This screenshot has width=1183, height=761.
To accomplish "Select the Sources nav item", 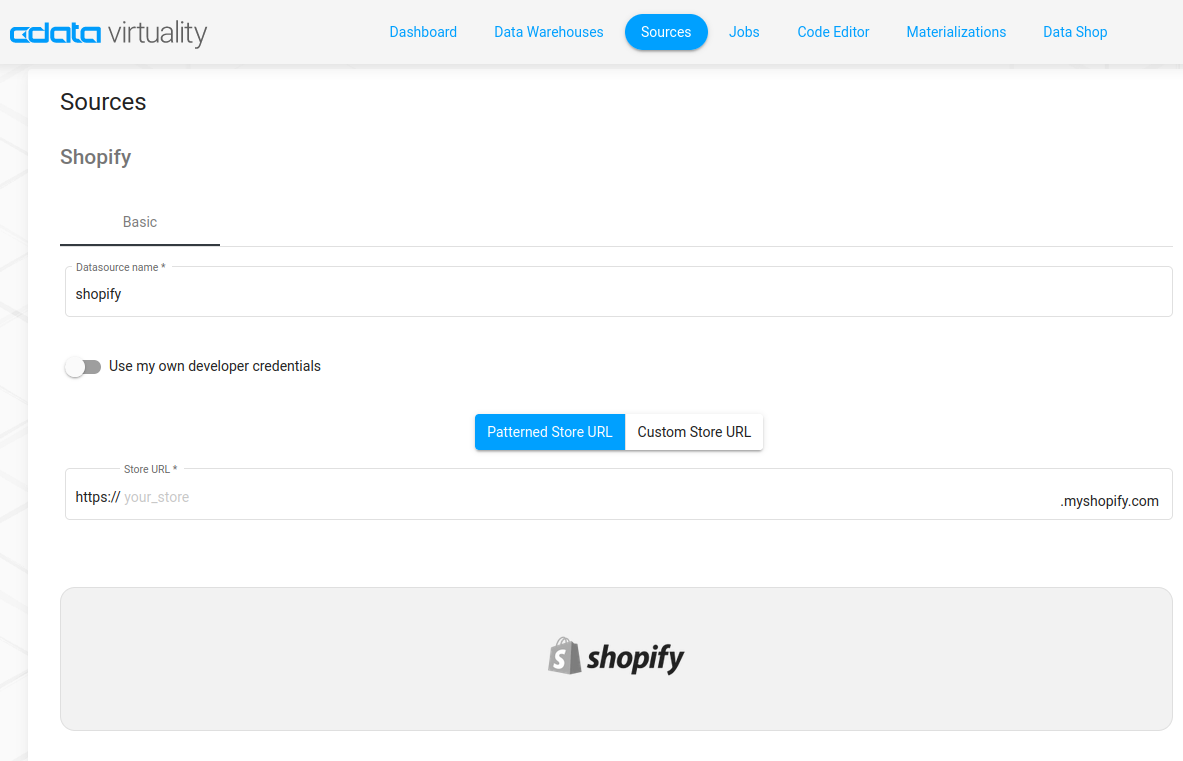I will pyautogui.click(x=666, y=32).
